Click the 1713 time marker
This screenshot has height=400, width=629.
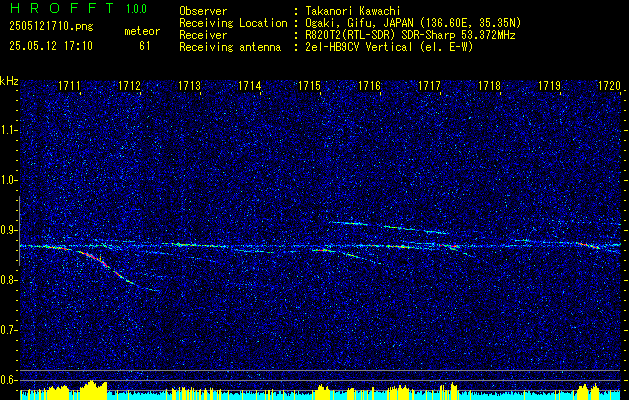(189, 85)
